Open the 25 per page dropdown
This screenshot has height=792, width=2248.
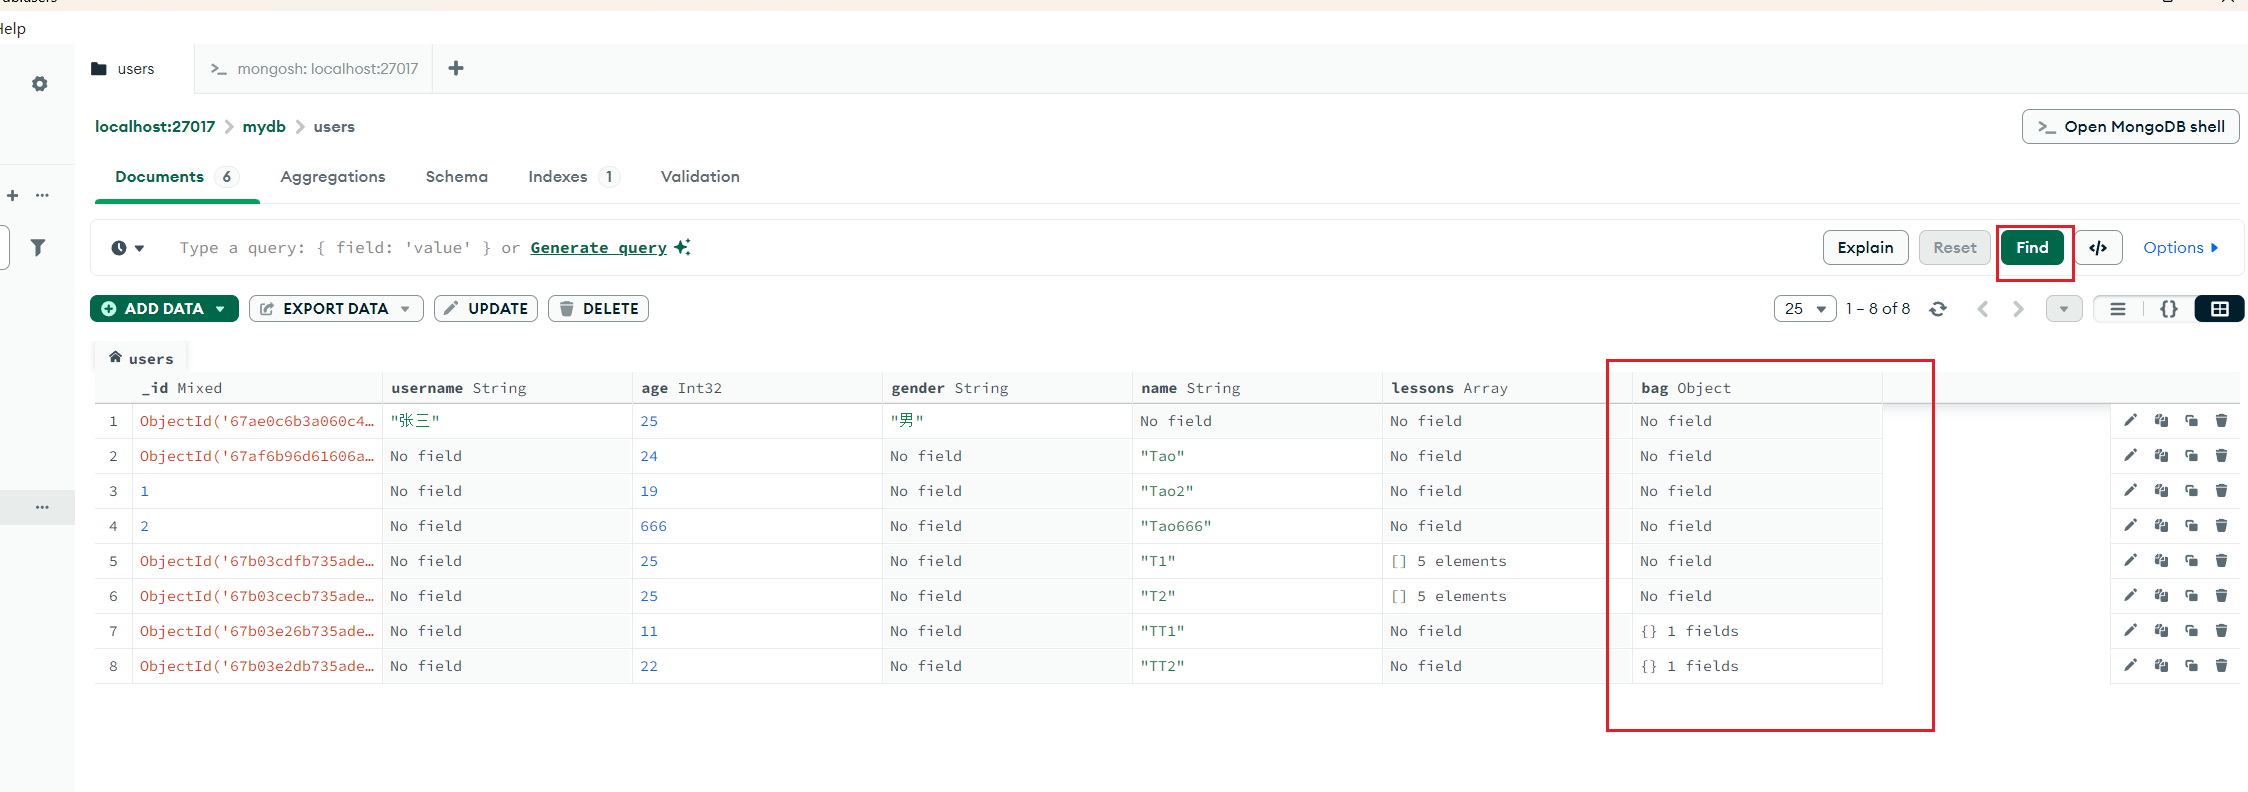[x=1805, y=309]
